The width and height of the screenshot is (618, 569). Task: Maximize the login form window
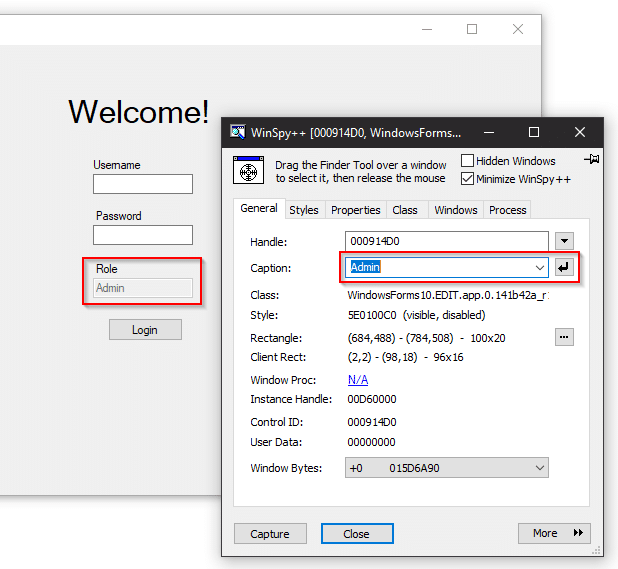(x=472, y=29)
